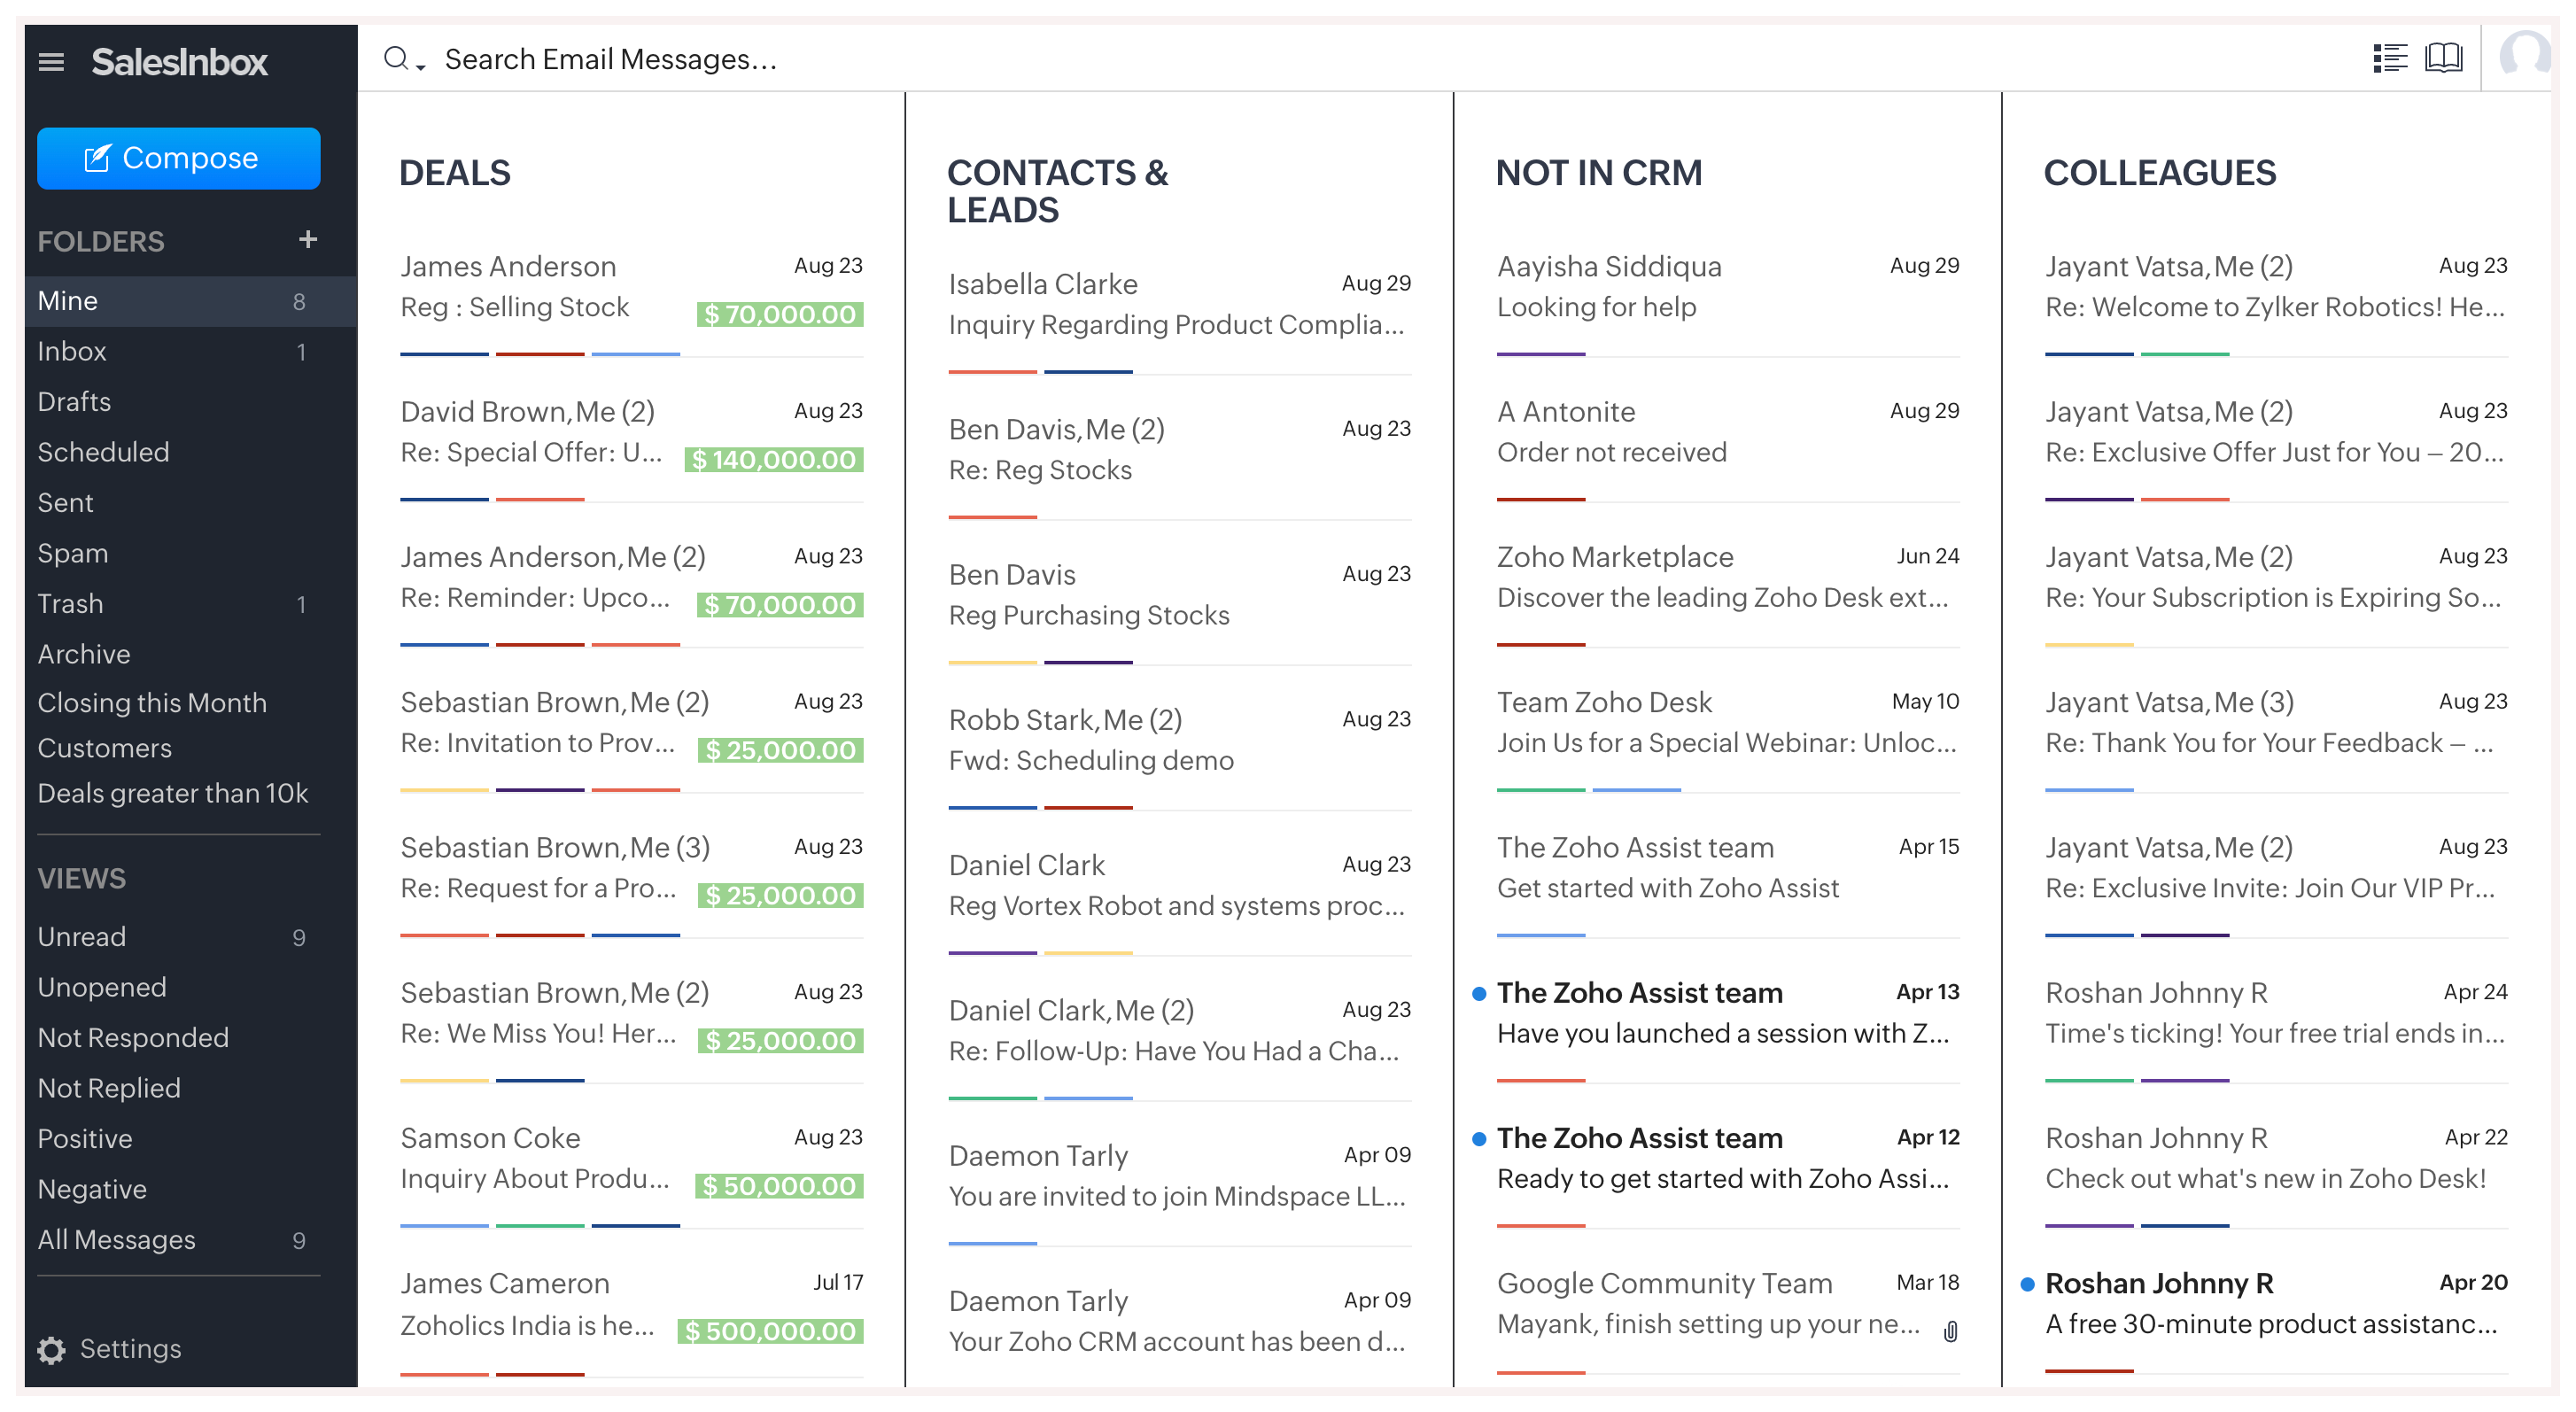Select the Unread view
This screenshot has height=1412, width=2576.
pyautogui.click(x=82, y=937)
